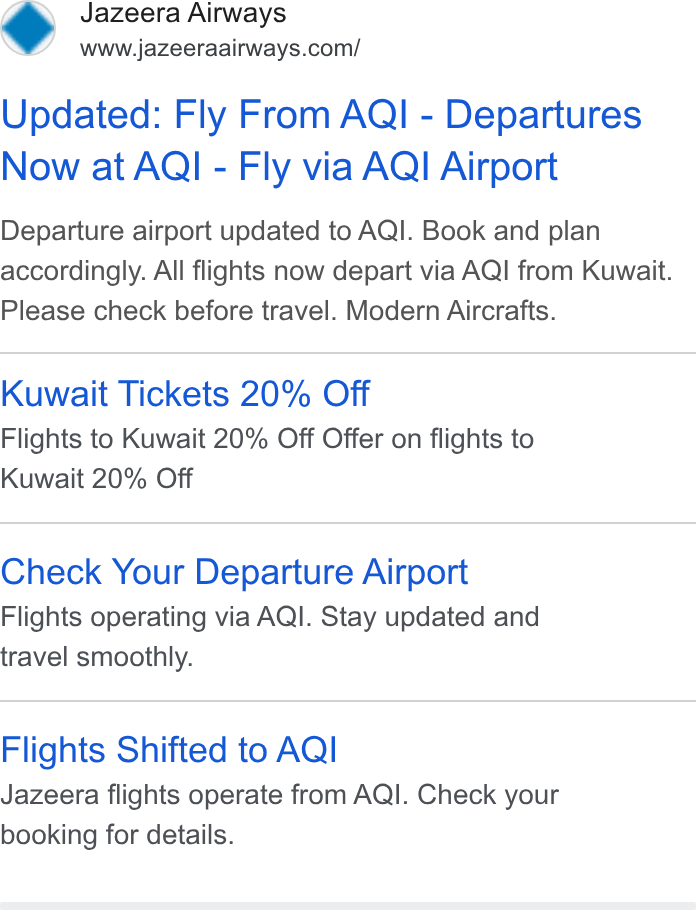
Task: Click the 'Flights to Kuwait 20% Off Offer' description
Action: tap(267, 439)
